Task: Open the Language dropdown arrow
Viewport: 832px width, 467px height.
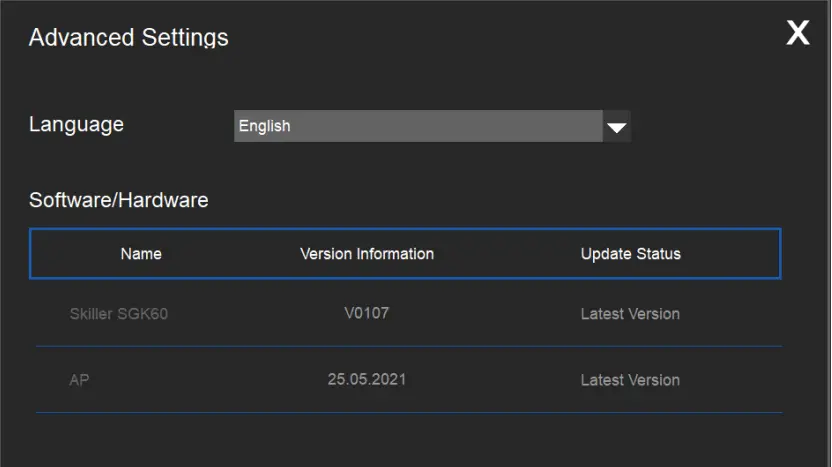Action: pos(617,127)
